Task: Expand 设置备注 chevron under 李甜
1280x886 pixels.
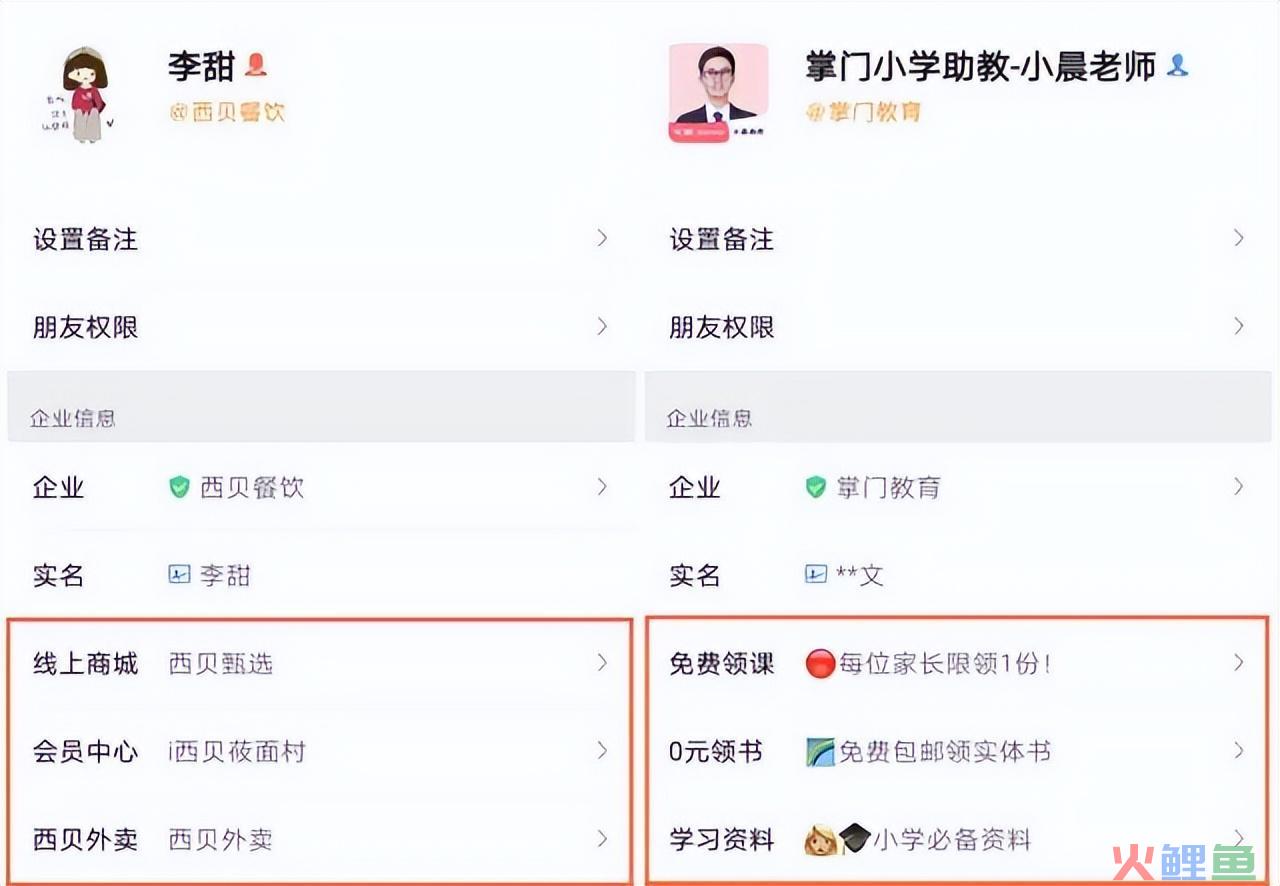Action: tap(602, 238)
